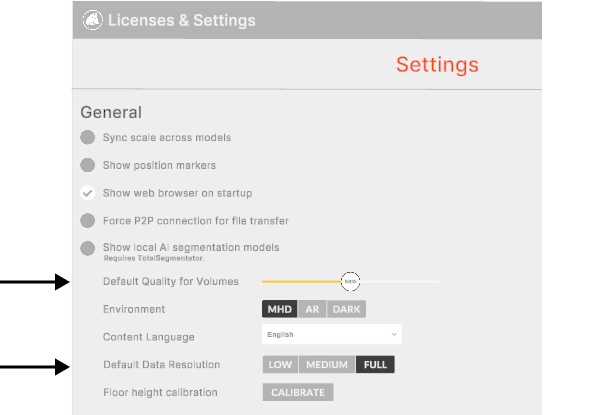Open the Content Language dropdown

coord(330,335)
